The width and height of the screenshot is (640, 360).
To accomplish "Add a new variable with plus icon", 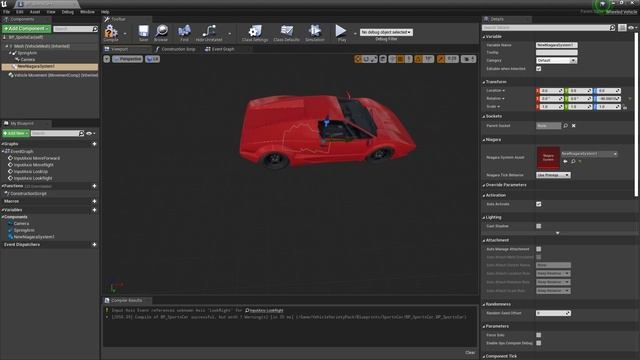I will point(94,210).
